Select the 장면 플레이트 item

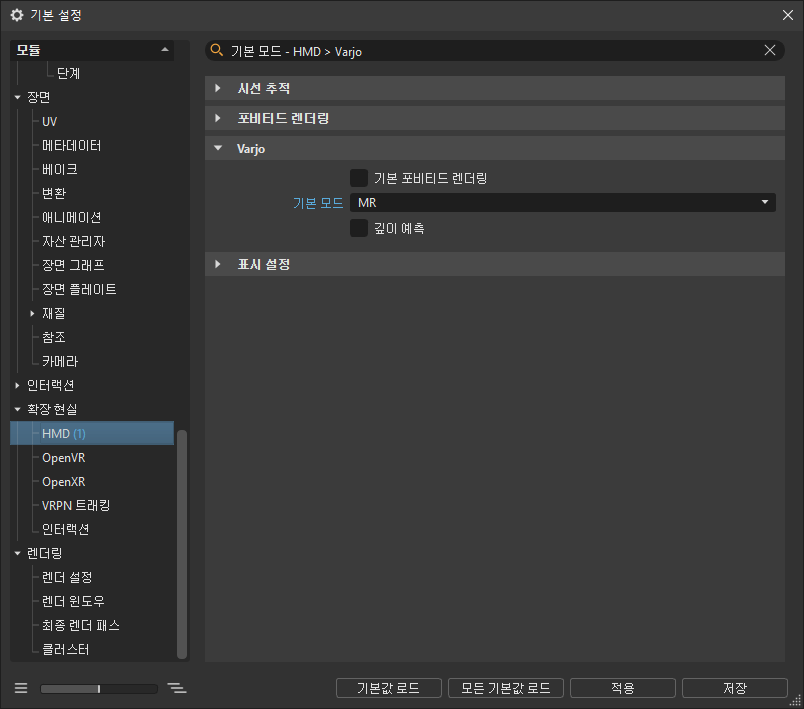[x=79, y=289]
